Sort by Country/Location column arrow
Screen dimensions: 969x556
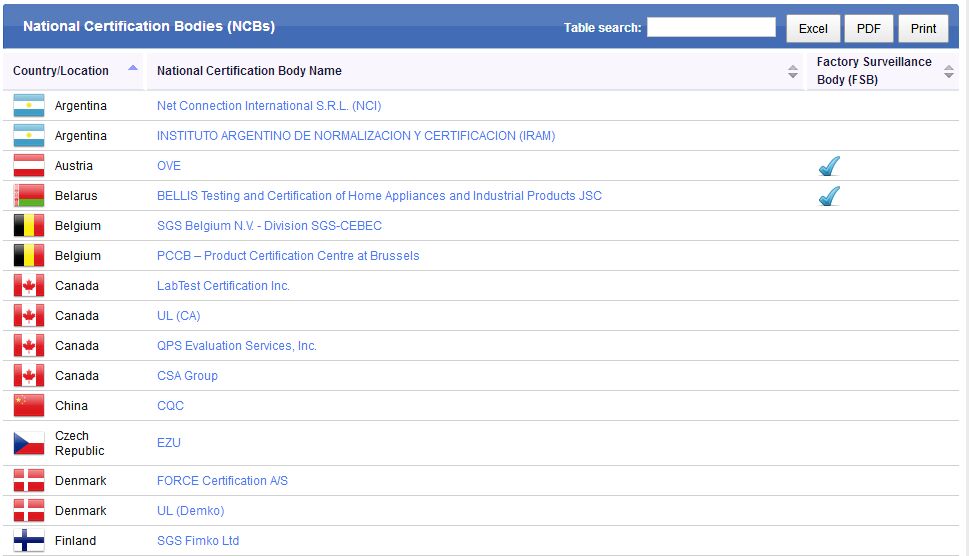(133, 70)
